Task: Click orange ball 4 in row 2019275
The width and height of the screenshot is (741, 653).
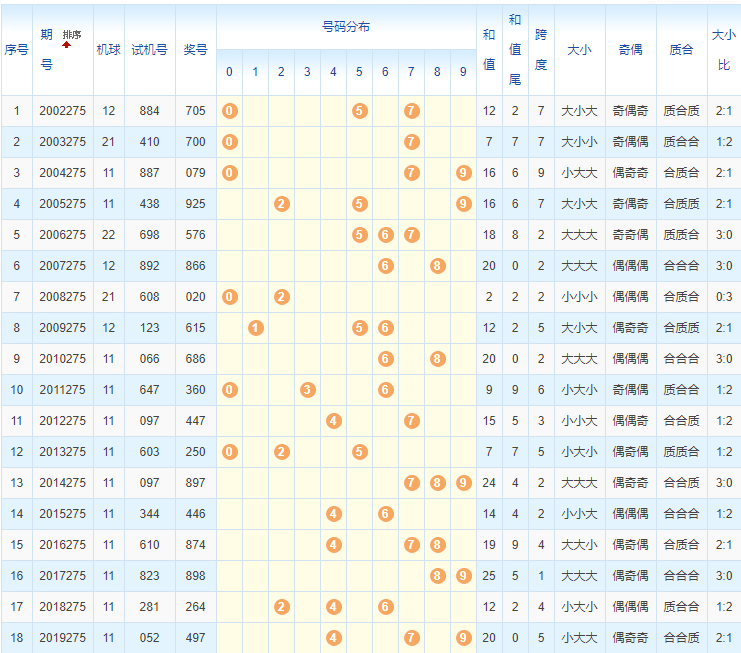Action: (333, 637)
